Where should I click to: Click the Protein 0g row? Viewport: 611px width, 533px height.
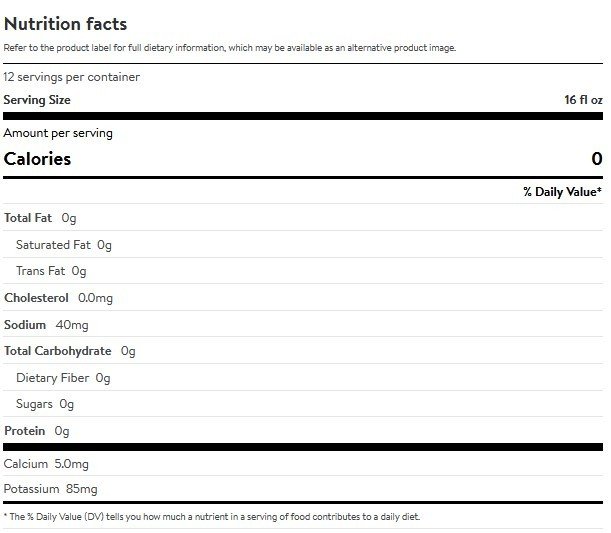[x=303, y=431]
